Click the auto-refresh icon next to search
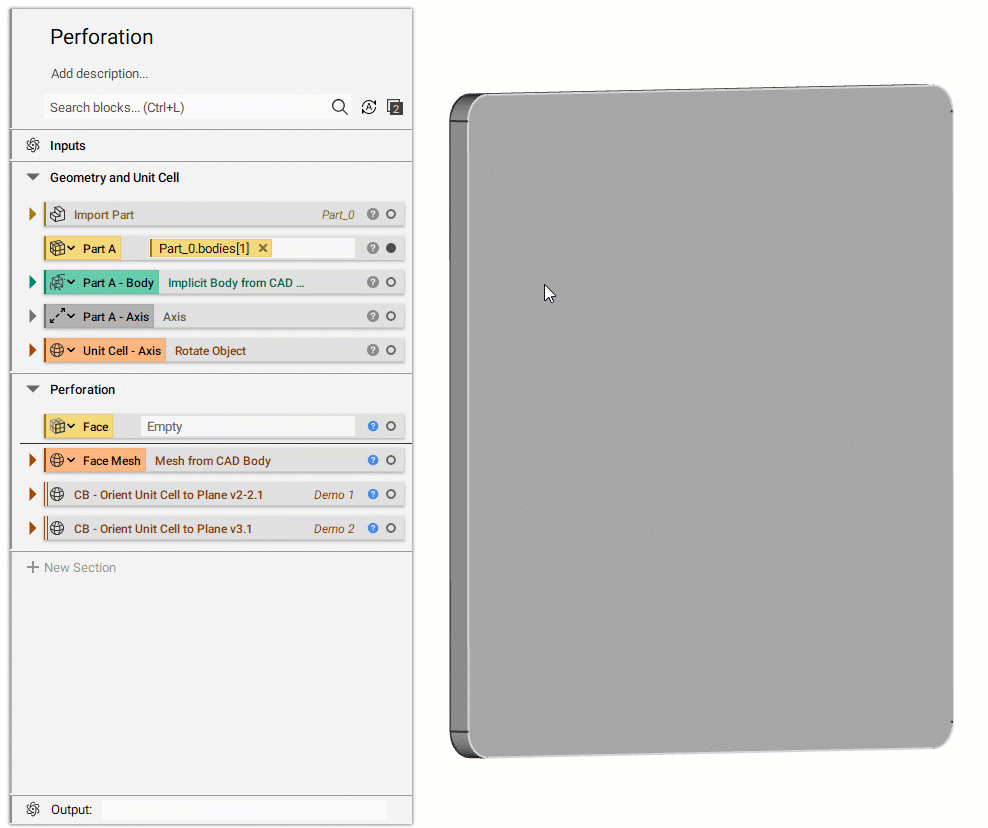This screenshot has height=828, width=988. [x=369, y=107]
